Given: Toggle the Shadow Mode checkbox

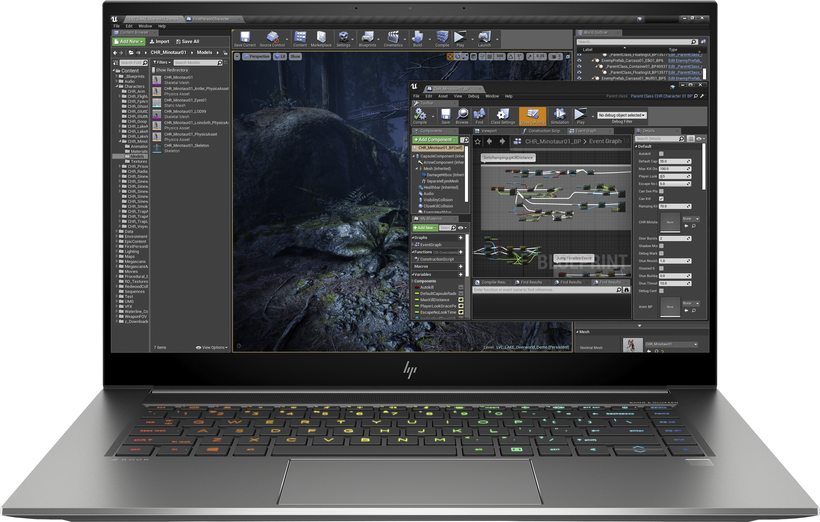Looking at the screenshot, I should (x=661, y=246).
